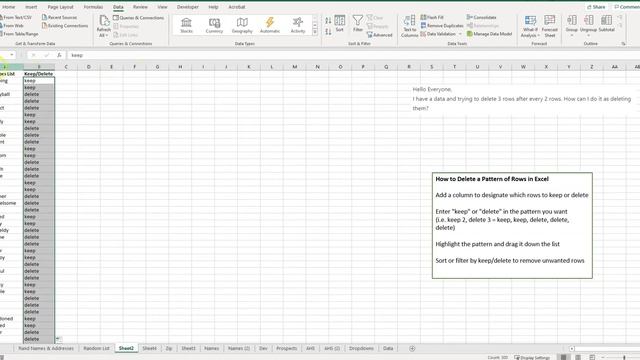
Task: Open the Outline dialog launcher
Action: (623, 44)
